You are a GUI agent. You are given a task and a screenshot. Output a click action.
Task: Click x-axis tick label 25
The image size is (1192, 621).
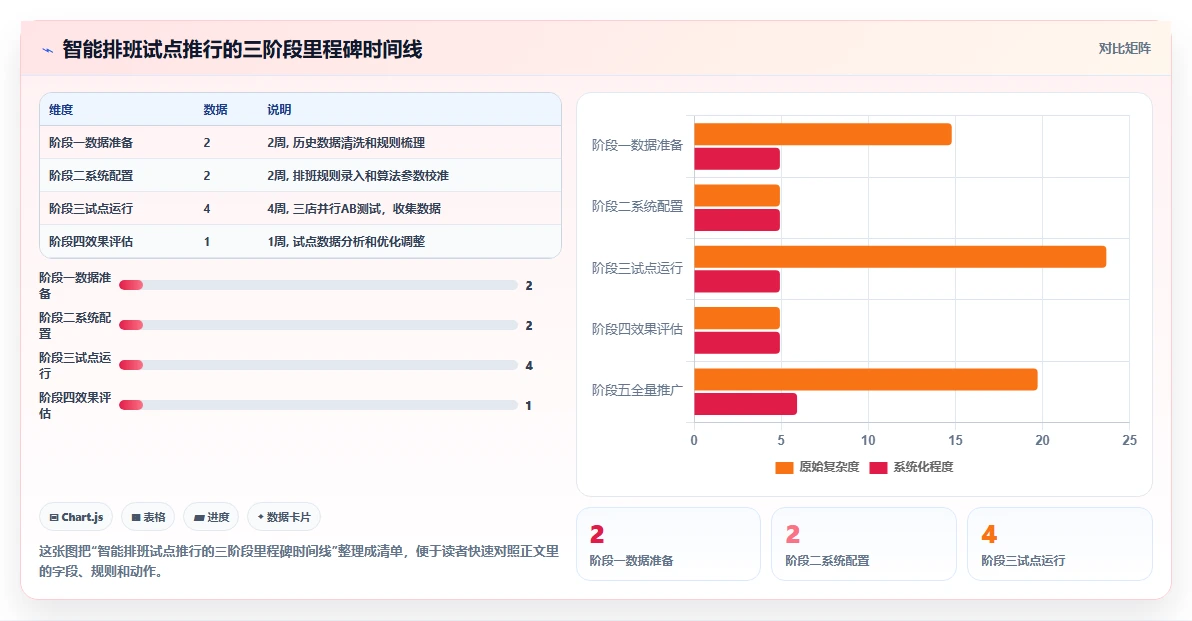(x=1130, y=440)
